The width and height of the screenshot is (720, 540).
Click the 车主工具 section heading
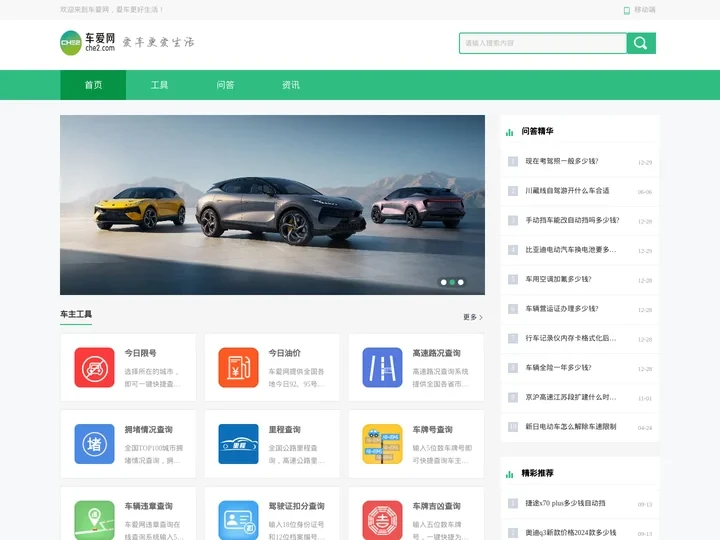76,314
